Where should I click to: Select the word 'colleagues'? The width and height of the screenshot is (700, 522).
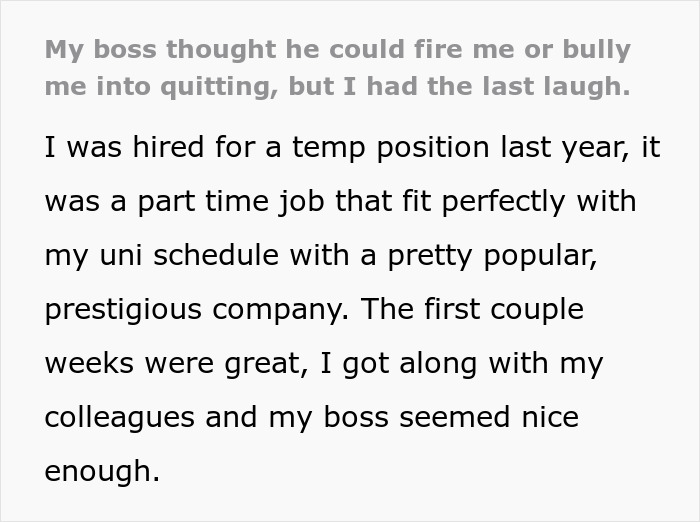click(x=120, y=418)
